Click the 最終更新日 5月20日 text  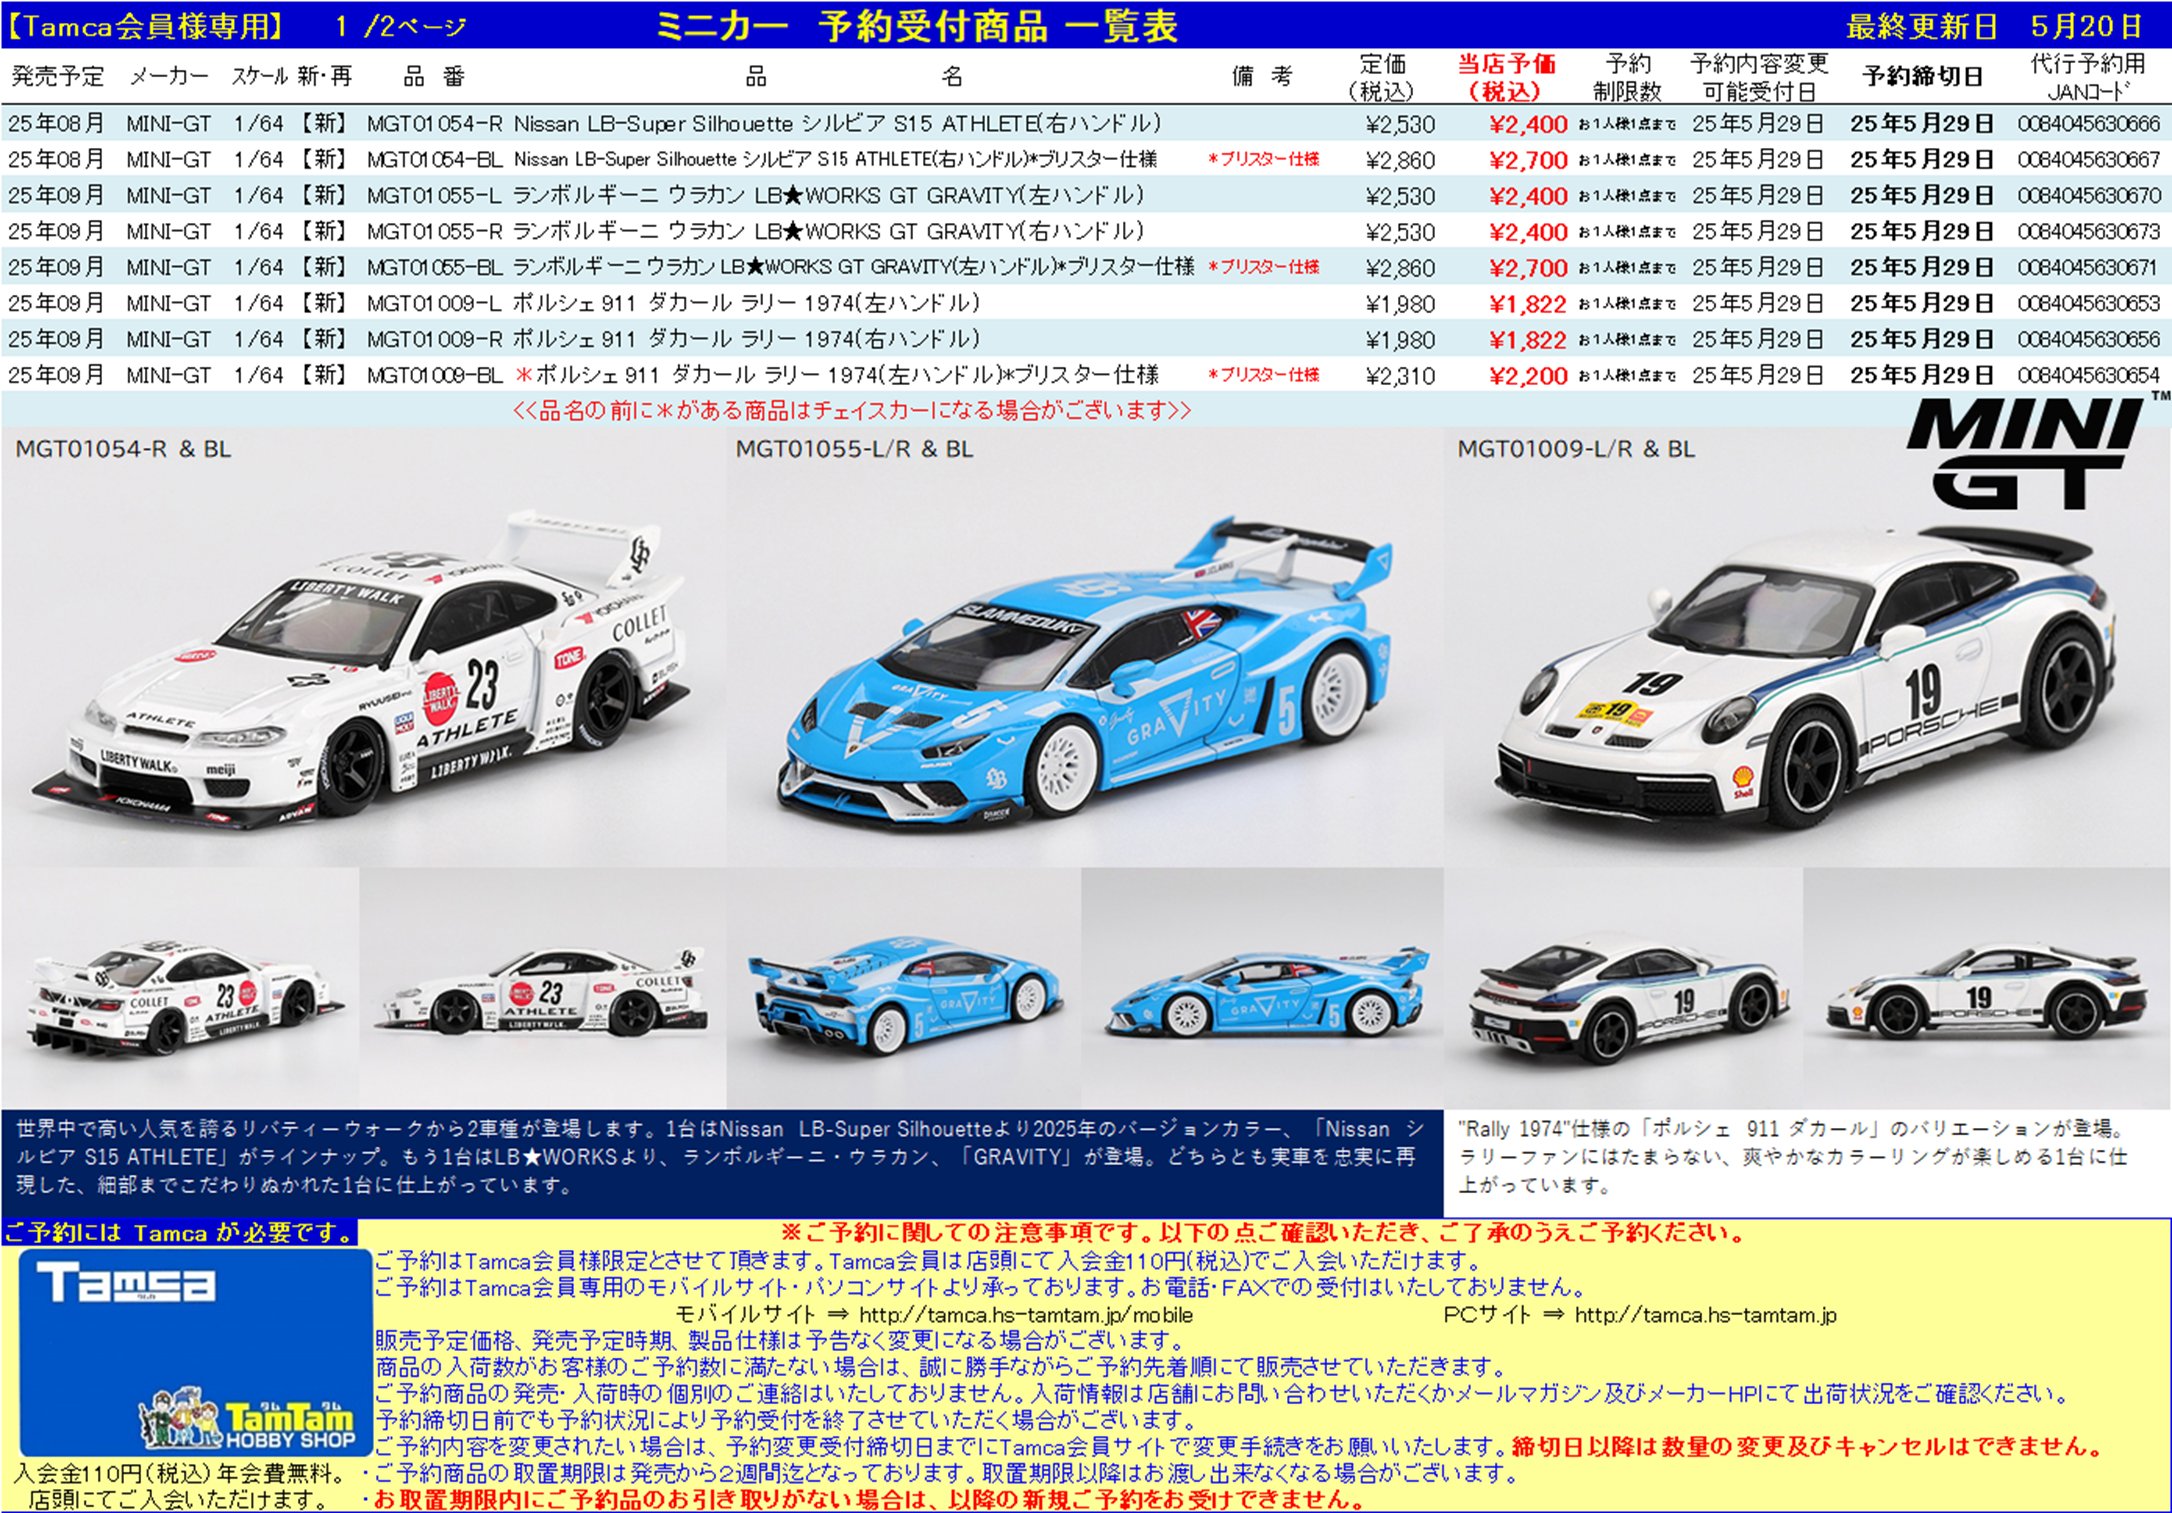click(1994, 26)
